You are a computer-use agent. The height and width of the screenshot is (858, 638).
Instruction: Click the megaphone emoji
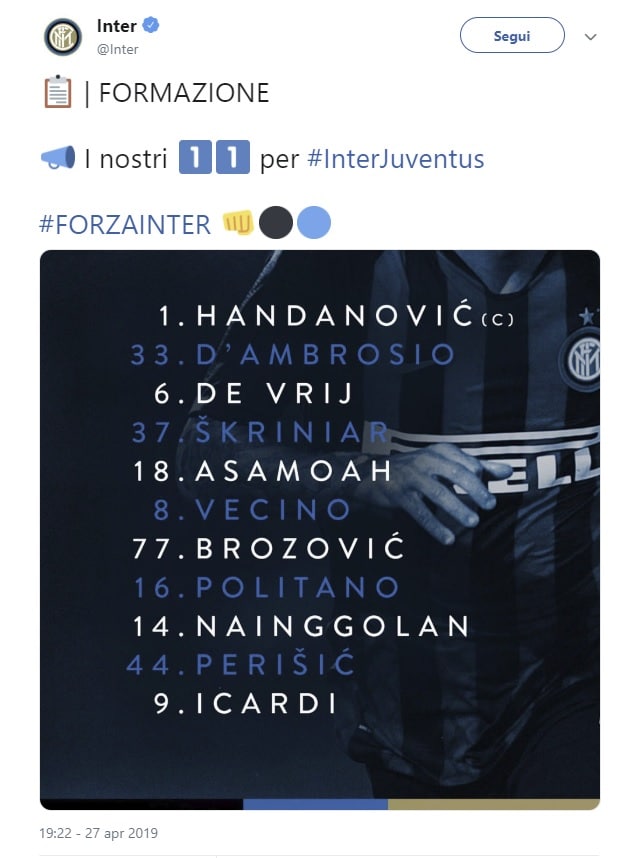pyautogui.click(x=58, y=158)
